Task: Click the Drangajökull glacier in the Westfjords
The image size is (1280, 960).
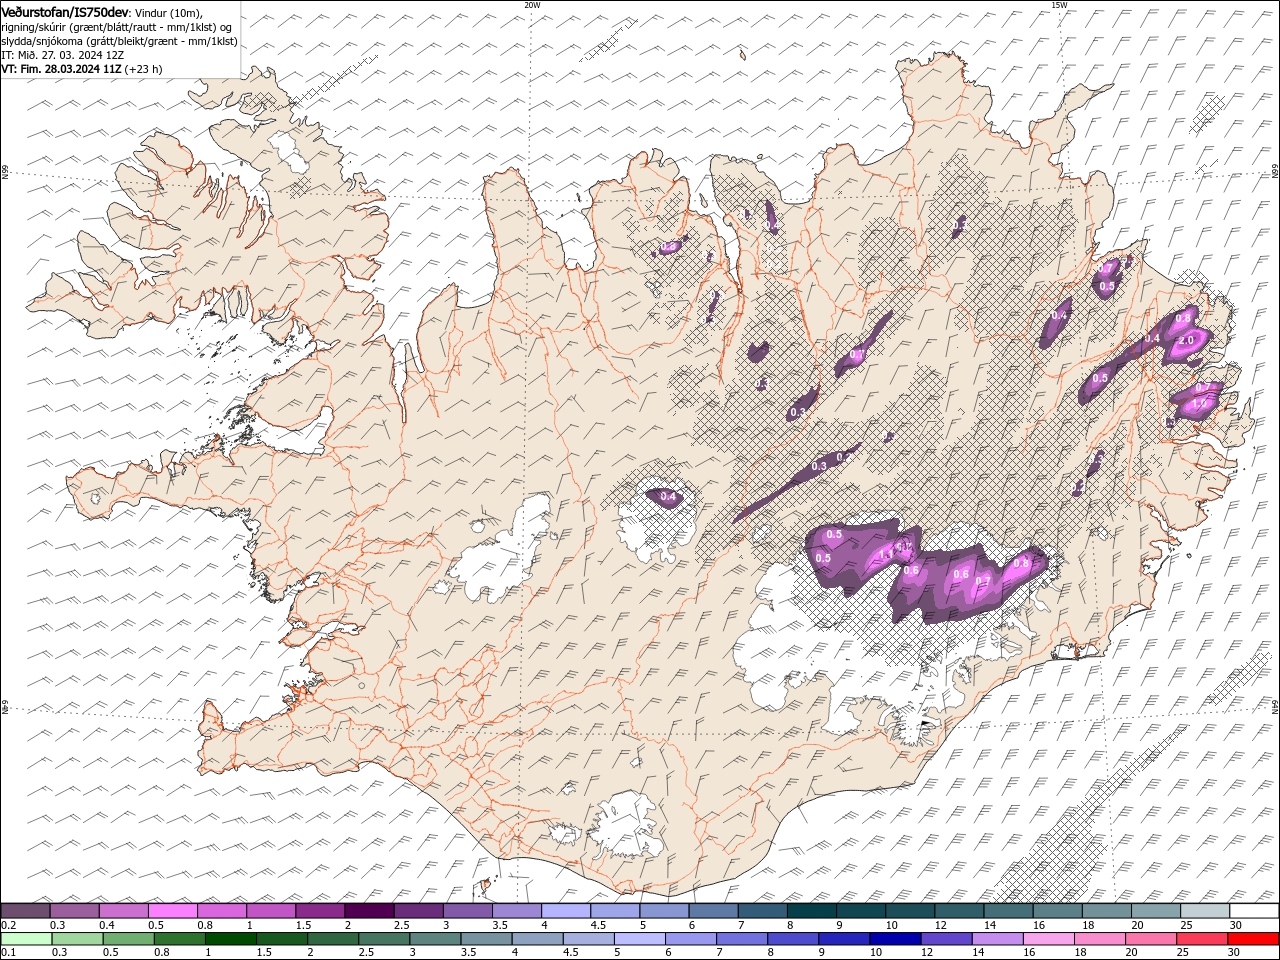Action: click(x=291, y=152)
